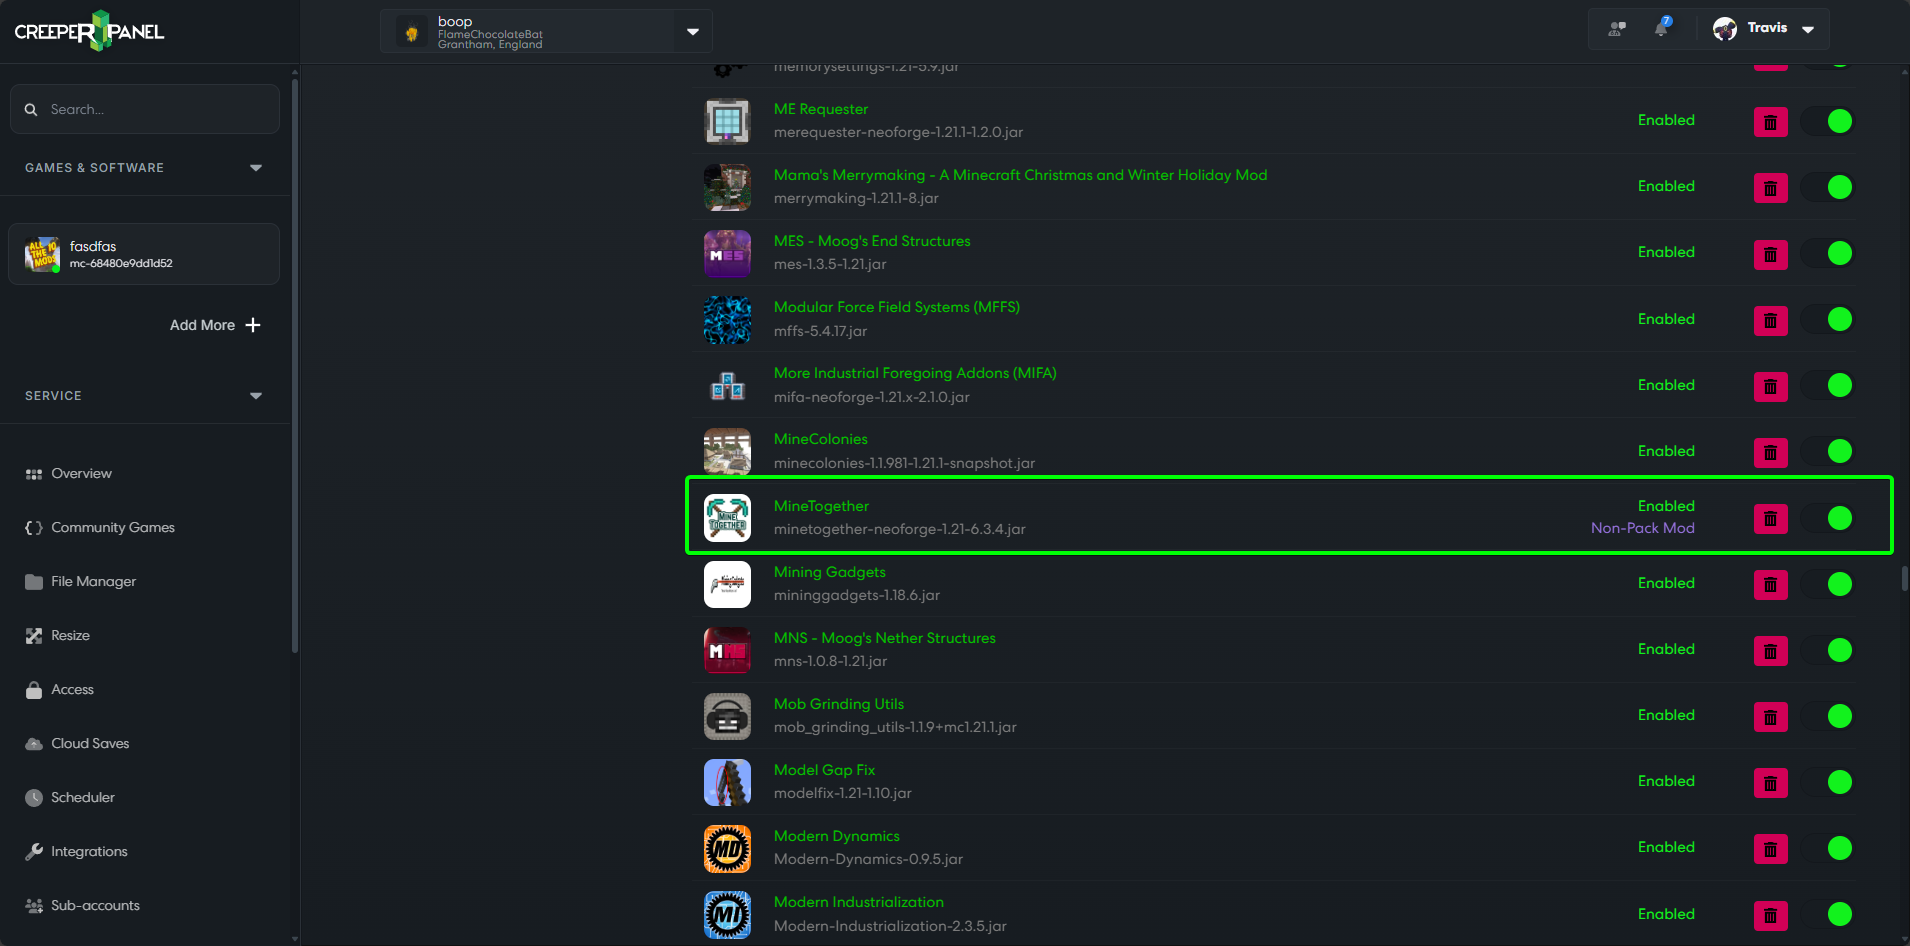Click the mod list scrollbar thumb
The height and width of the screenshot is (946, 1910).
(x=1904, y=579)
